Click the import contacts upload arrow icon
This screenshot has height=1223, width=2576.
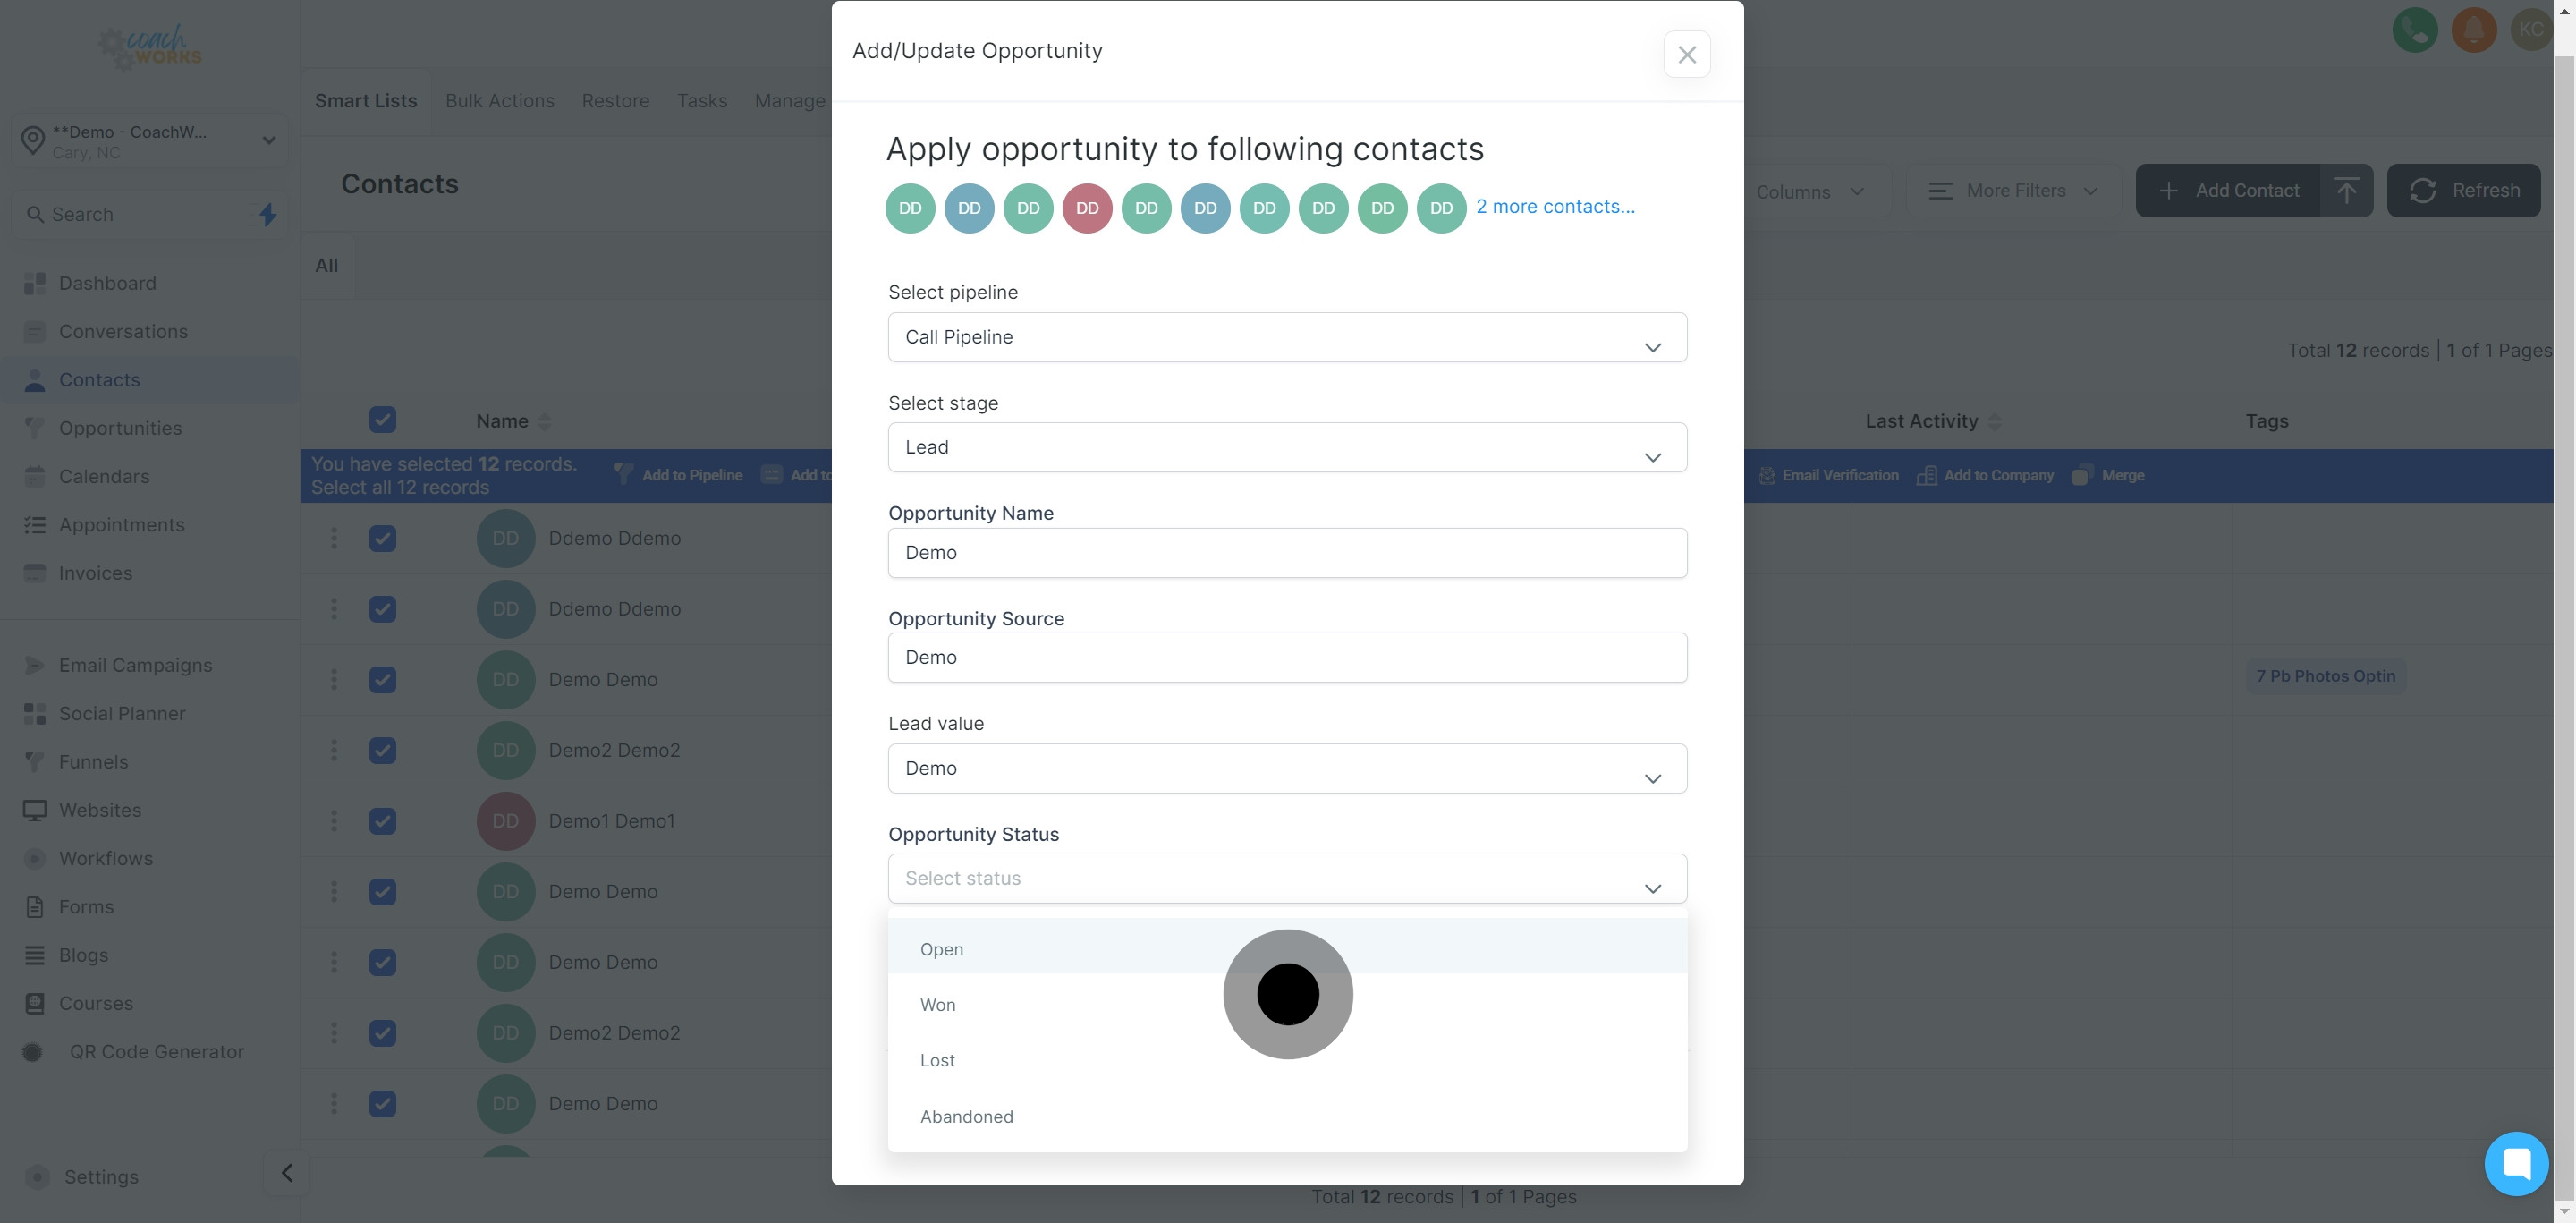click(x=2345, y=190)
